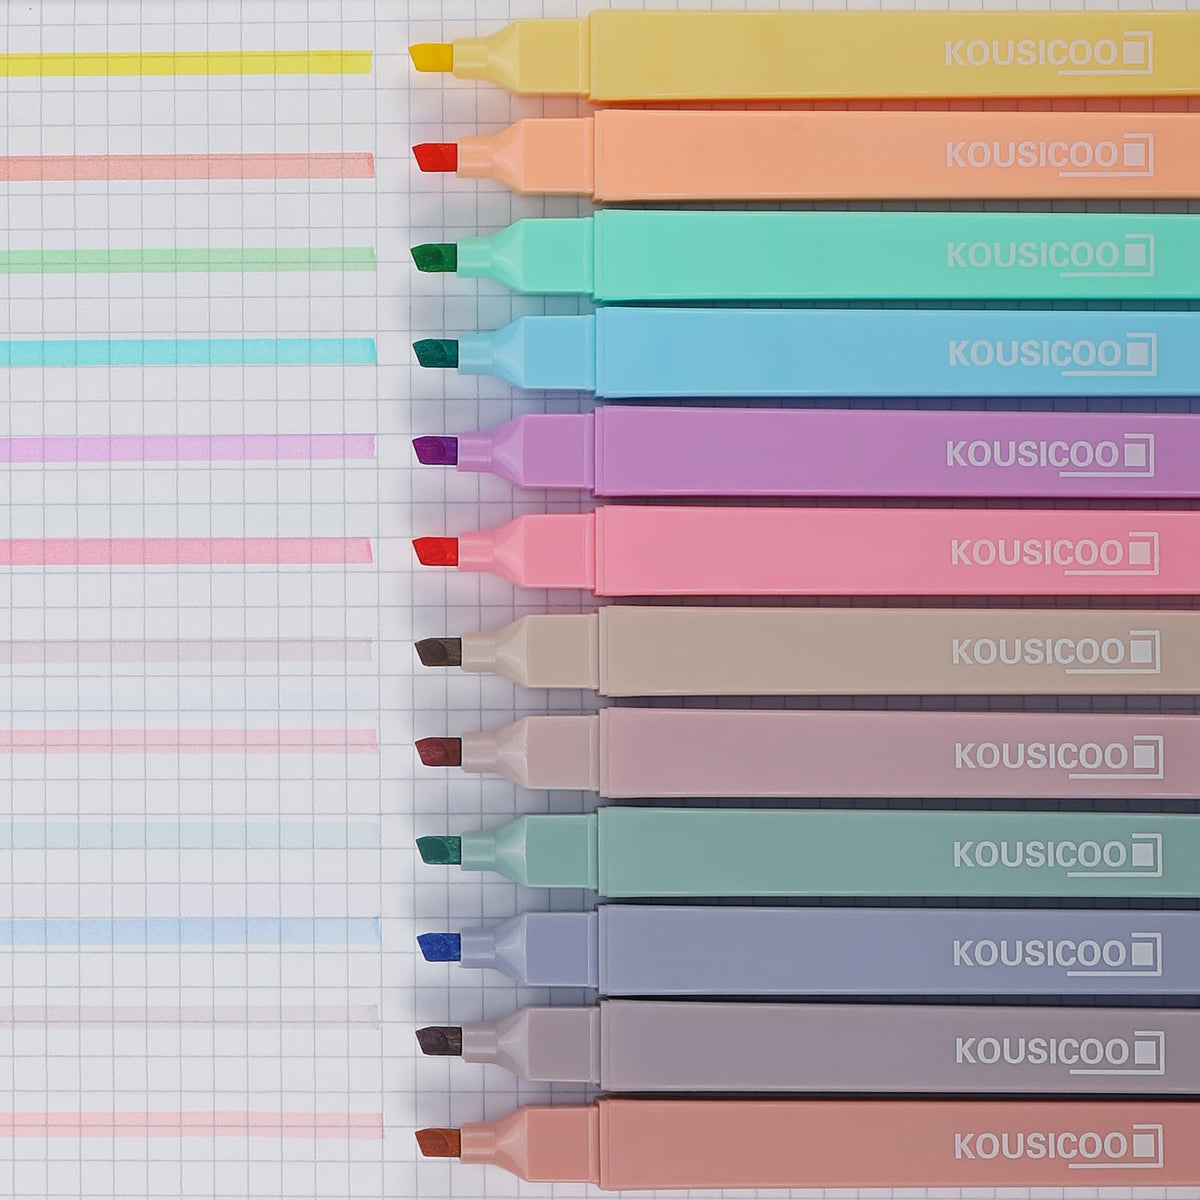Image resolution: width=1200 pixels, height=1200 pixels.
Task: Click the yellow highlighter stroke on paper
Action: [x=186, y=64]
